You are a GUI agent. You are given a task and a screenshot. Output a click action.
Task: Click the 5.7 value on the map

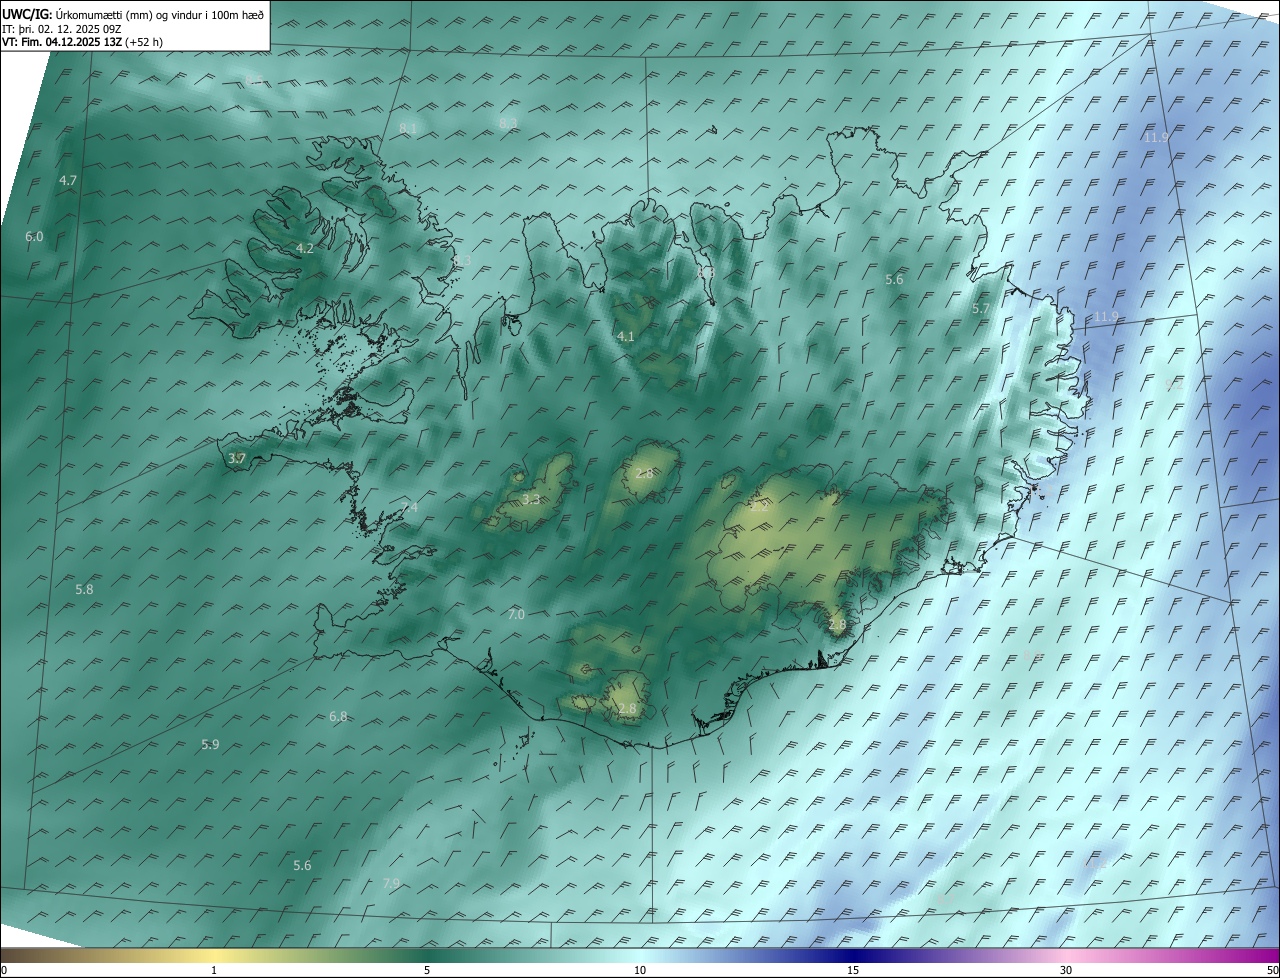pos(980,309)
